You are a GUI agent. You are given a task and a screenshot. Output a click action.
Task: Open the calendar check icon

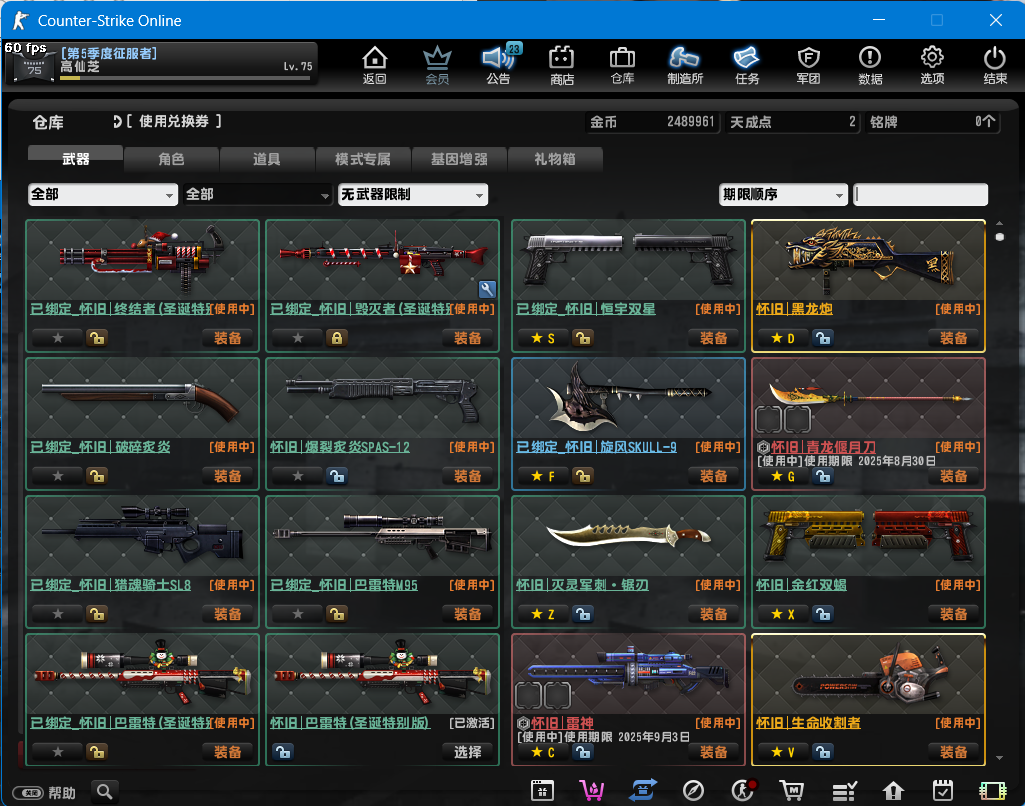943,790
